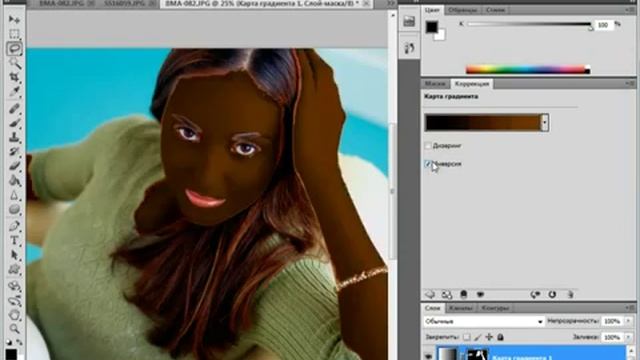The height and width of the screenshot is (360, 640).
Task: Switch adjustments panel to expanded view
Action: [447, 294]
